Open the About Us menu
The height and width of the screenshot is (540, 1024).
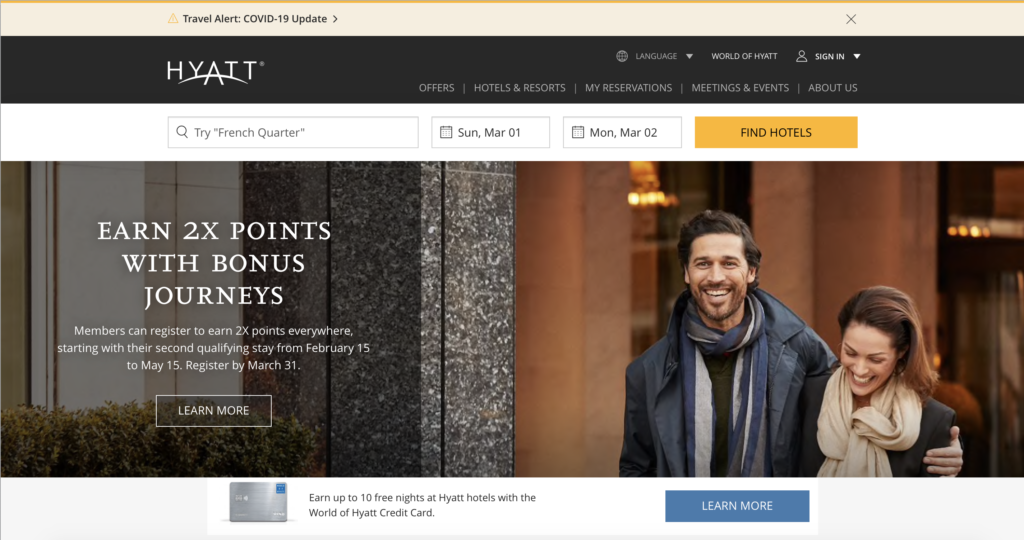(833, 87)
